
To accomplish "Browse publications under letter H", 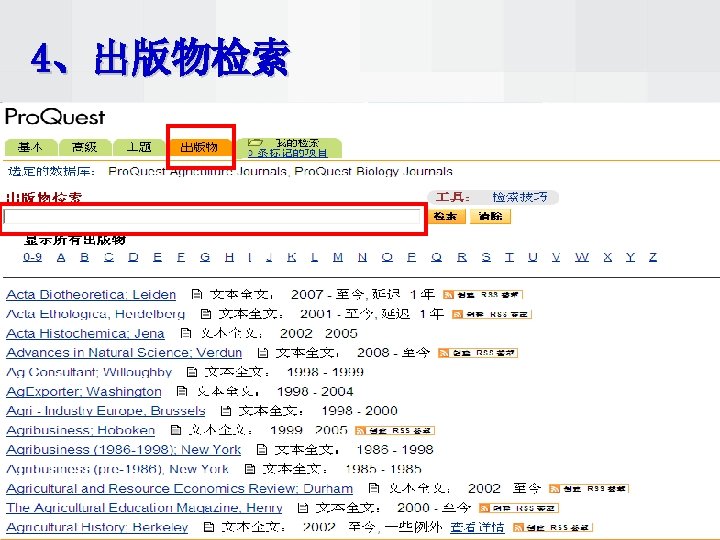I will point(230,257).
